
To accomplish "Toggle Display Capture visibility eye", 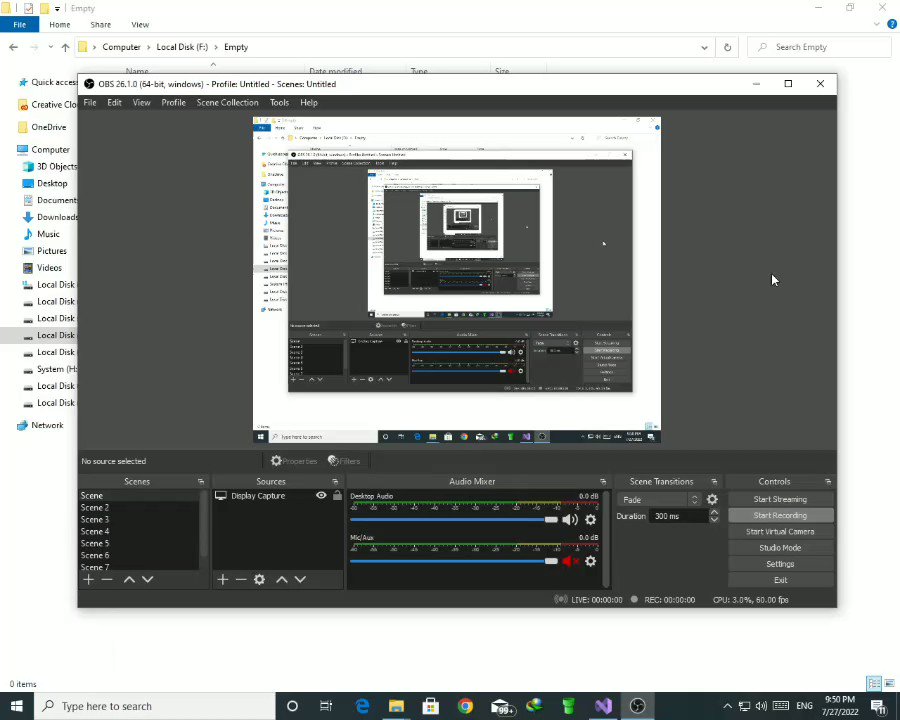I will point(321,496).
